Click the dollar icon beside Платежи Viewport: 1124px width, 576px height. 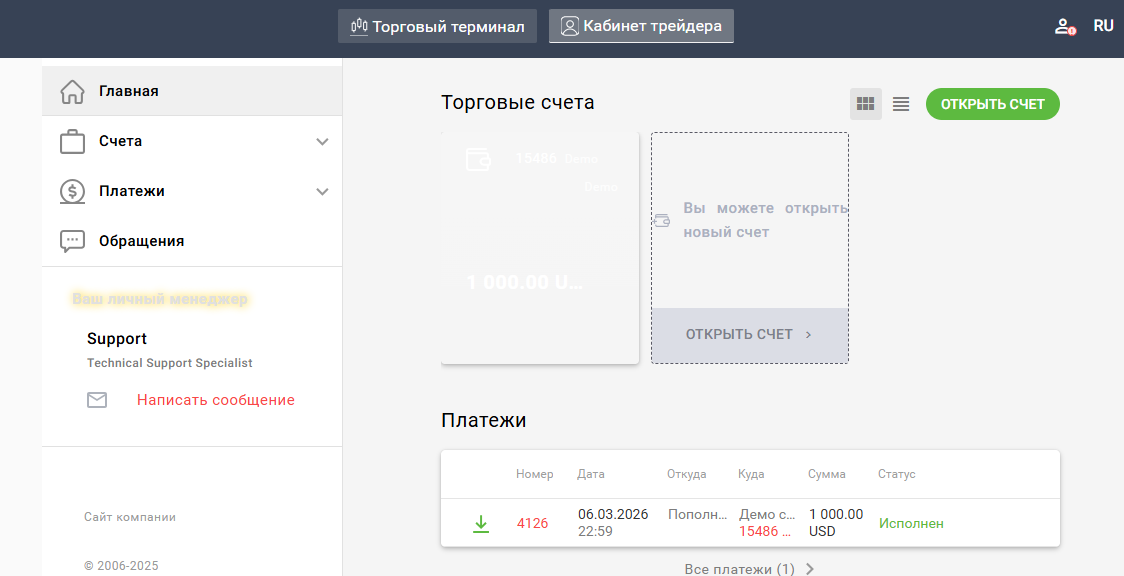point(72,191)
